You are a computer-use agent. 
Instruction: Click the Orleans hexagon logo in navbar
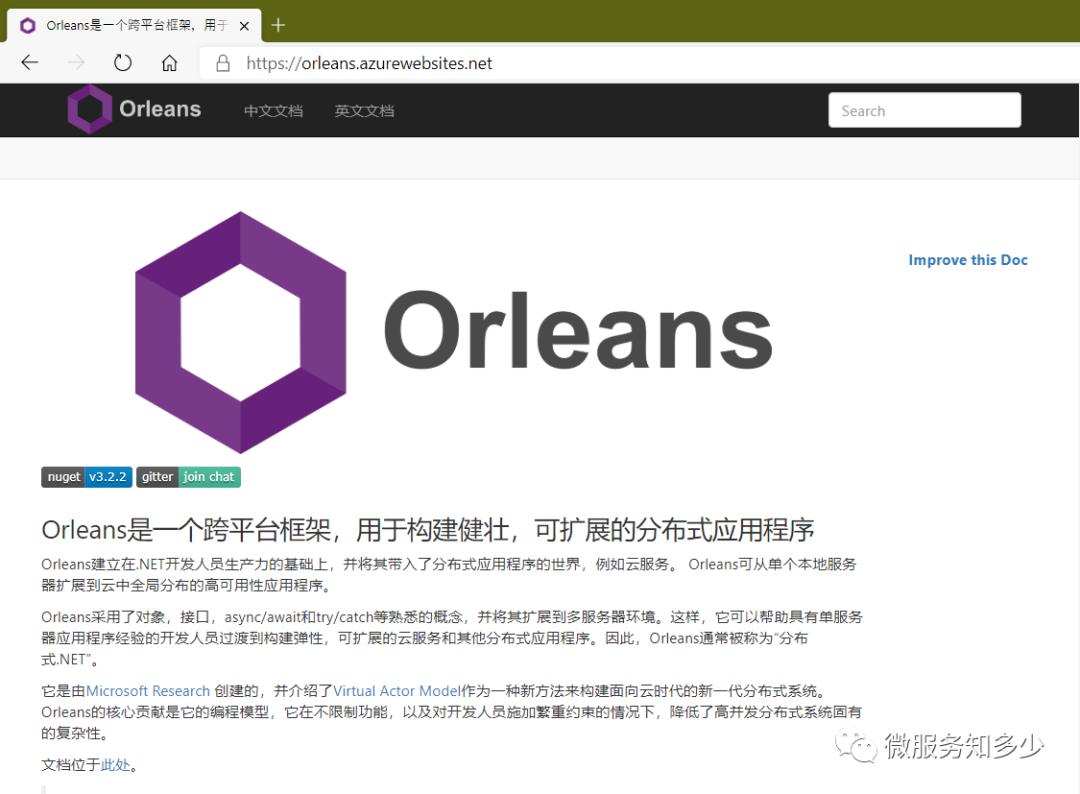[x=90, y=109]
